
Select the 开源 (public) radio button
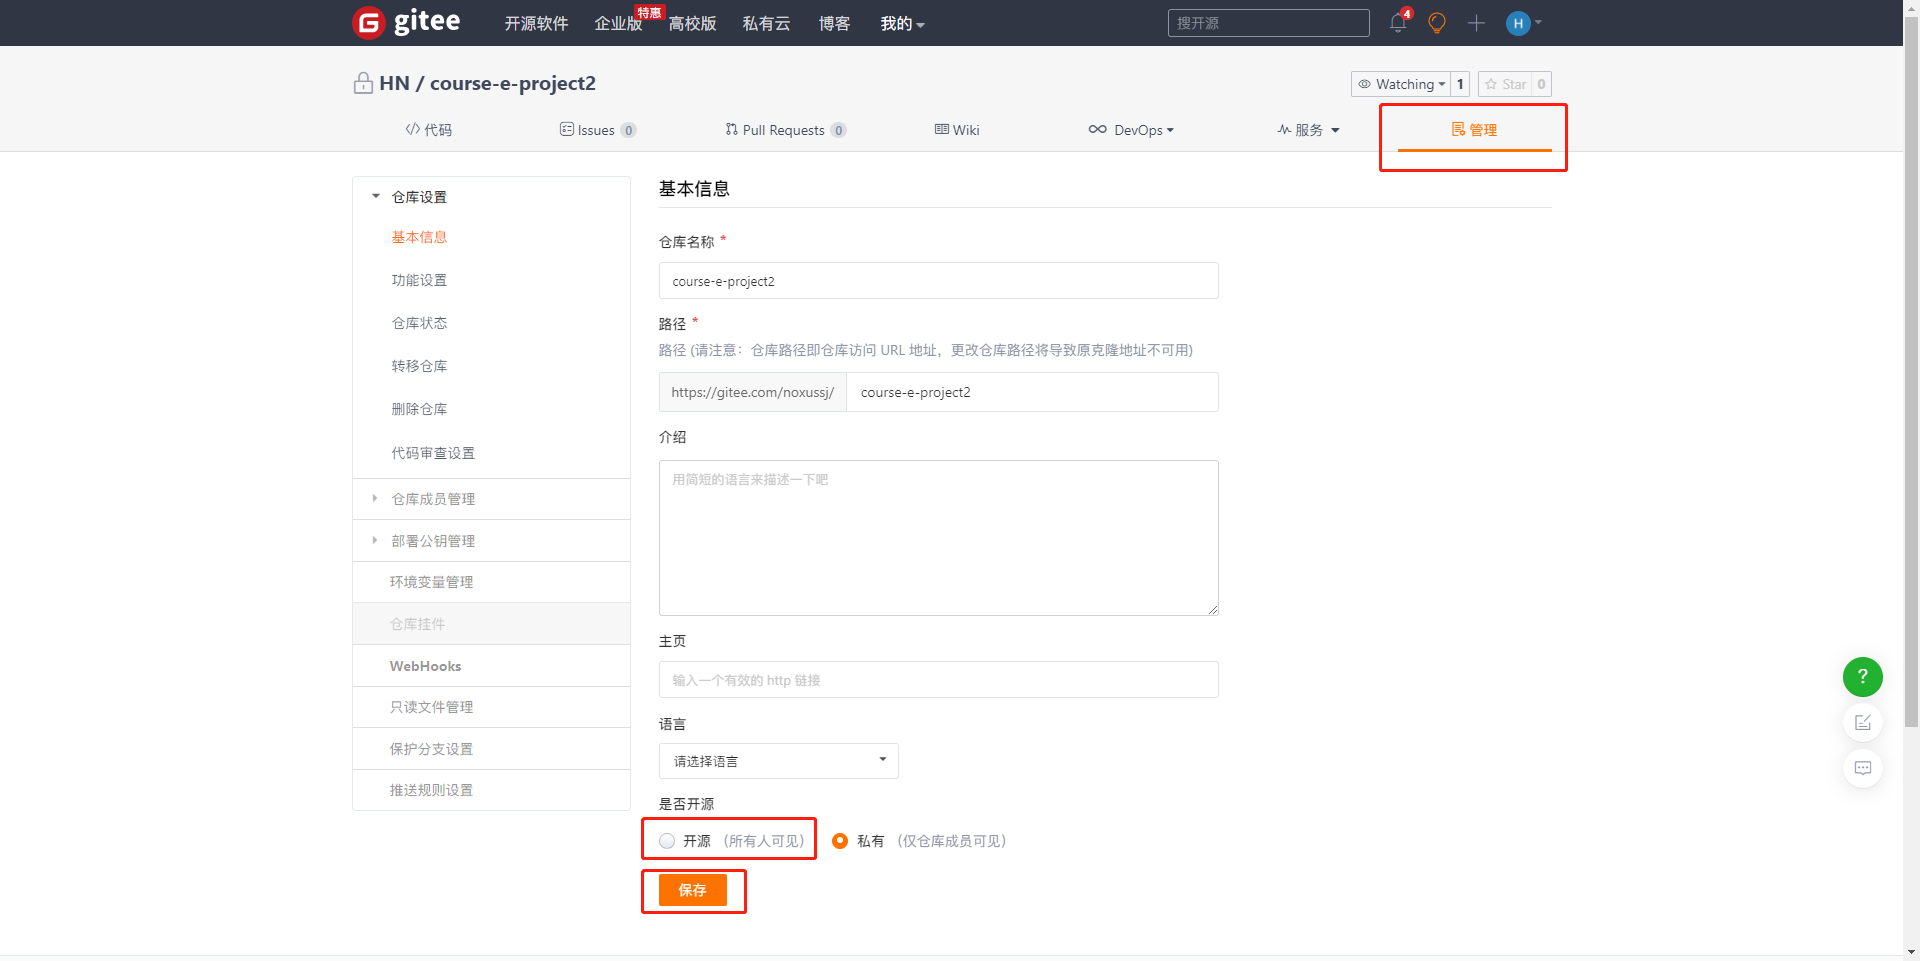pyautogui.click(x=667, y=841)
